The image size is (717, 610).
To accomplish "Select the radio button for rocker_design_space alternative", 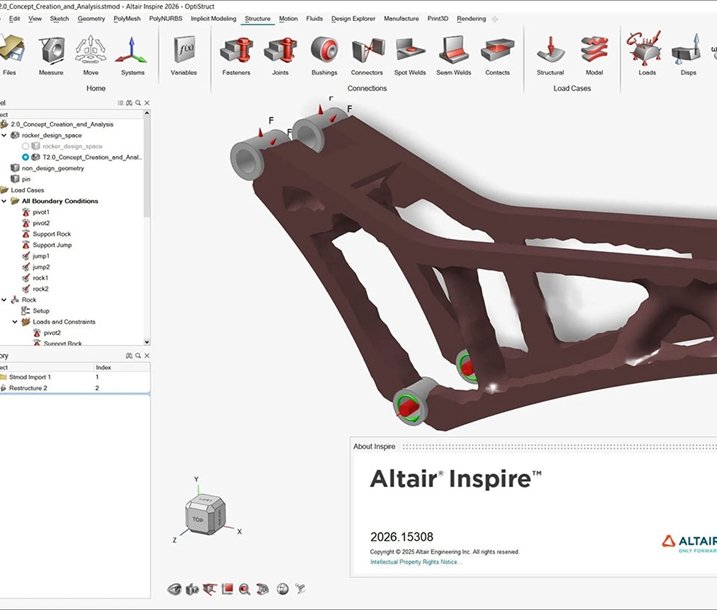I will coord(26,146).
